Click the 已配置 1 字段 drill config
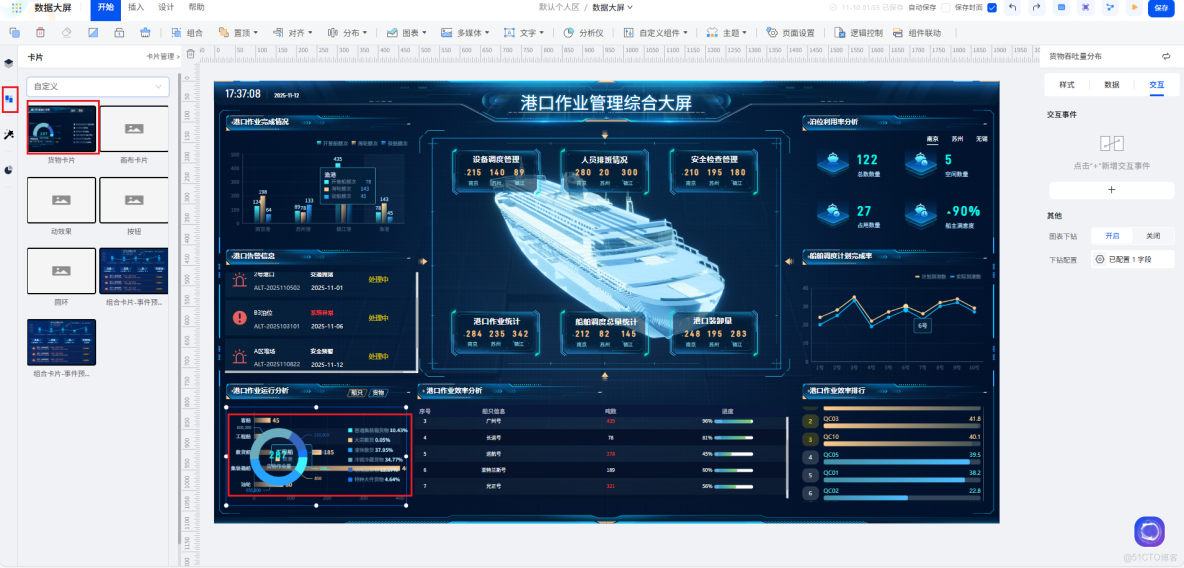Screen dimensions: 1184x568 (x=1133, y=259)
